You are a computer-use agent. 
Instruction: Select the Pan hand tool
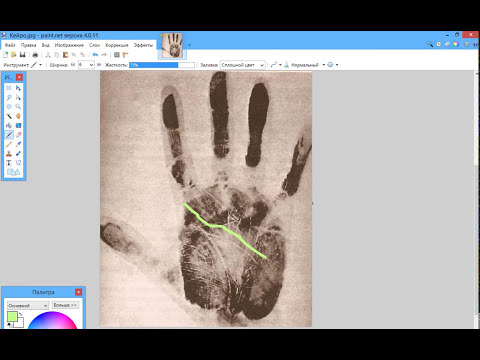[x=18, y=116]
